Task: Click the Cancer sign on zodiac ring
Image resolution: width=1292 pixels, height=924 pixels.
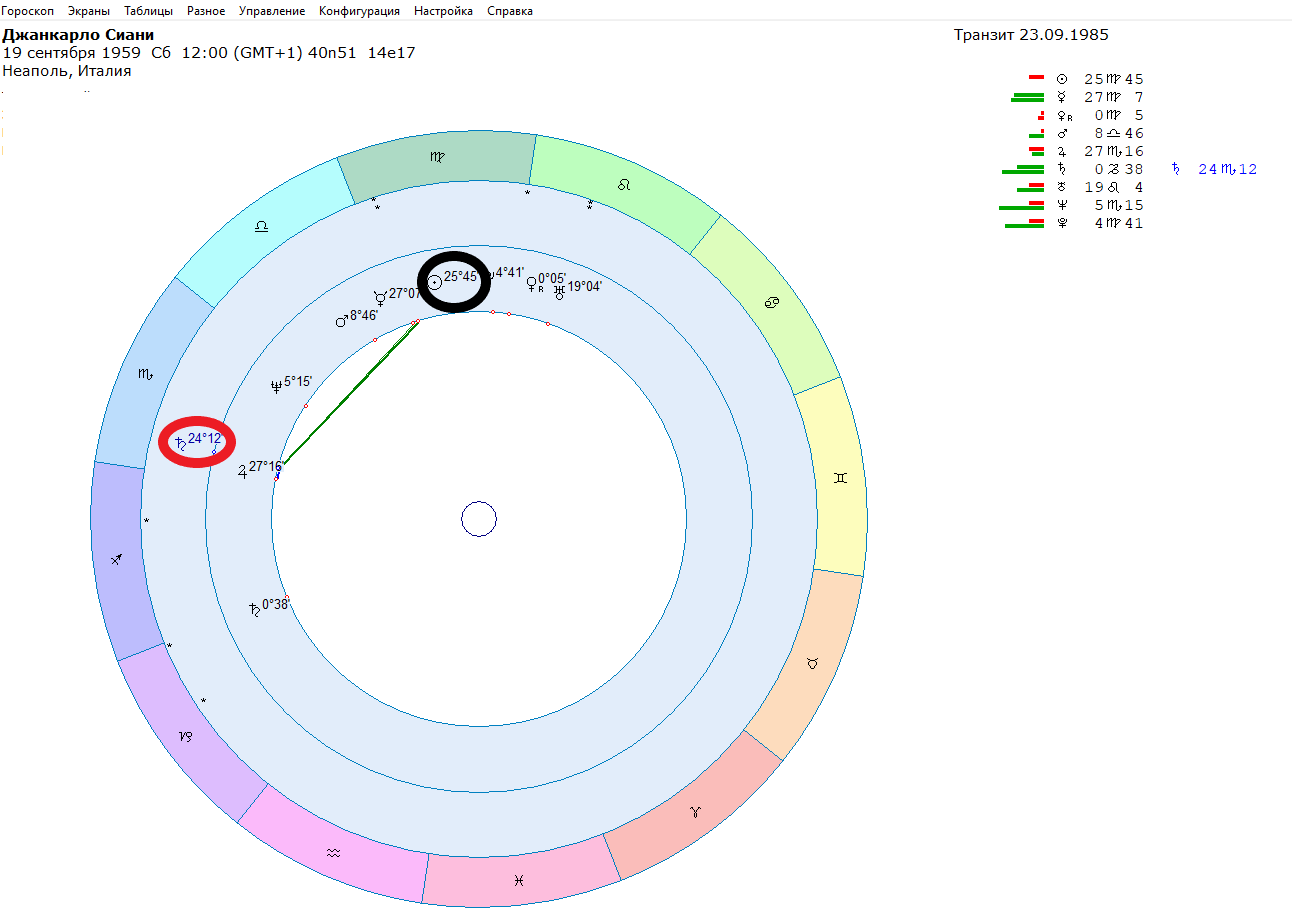Action: coord(772,301)
